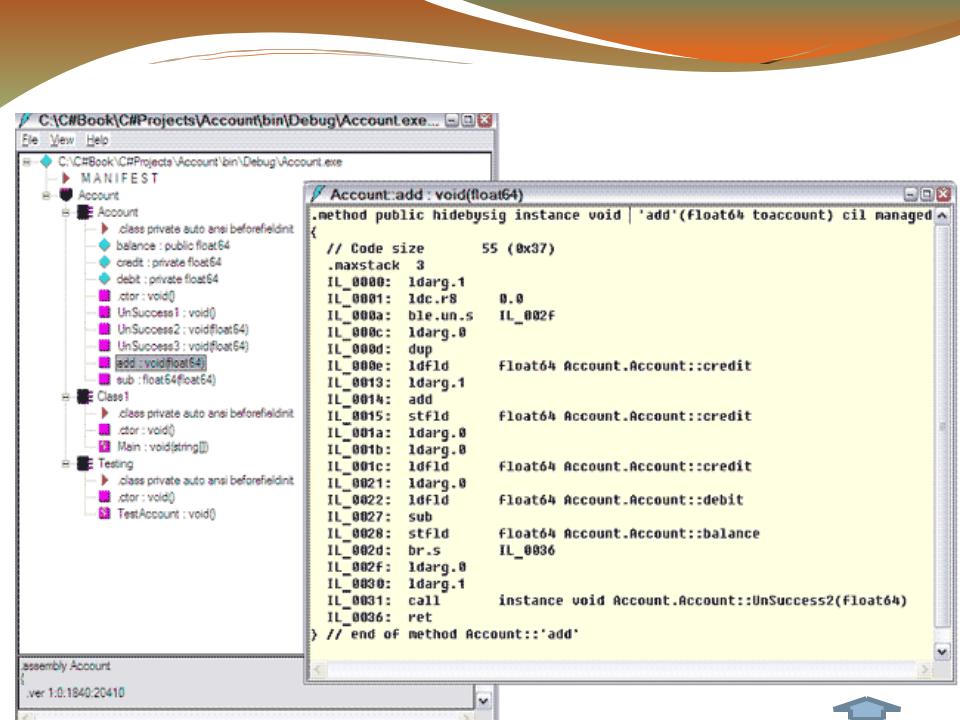Select 'balance : public float64' field
This screenshot has height=720, width=960.
pos(173,246)
